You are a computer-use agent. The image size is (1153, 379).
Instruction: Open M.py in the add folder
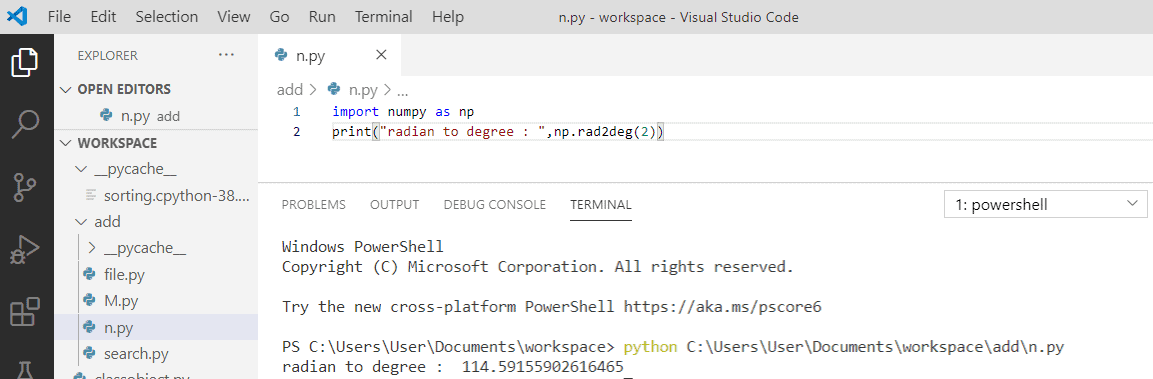click(x=156, y=300)
